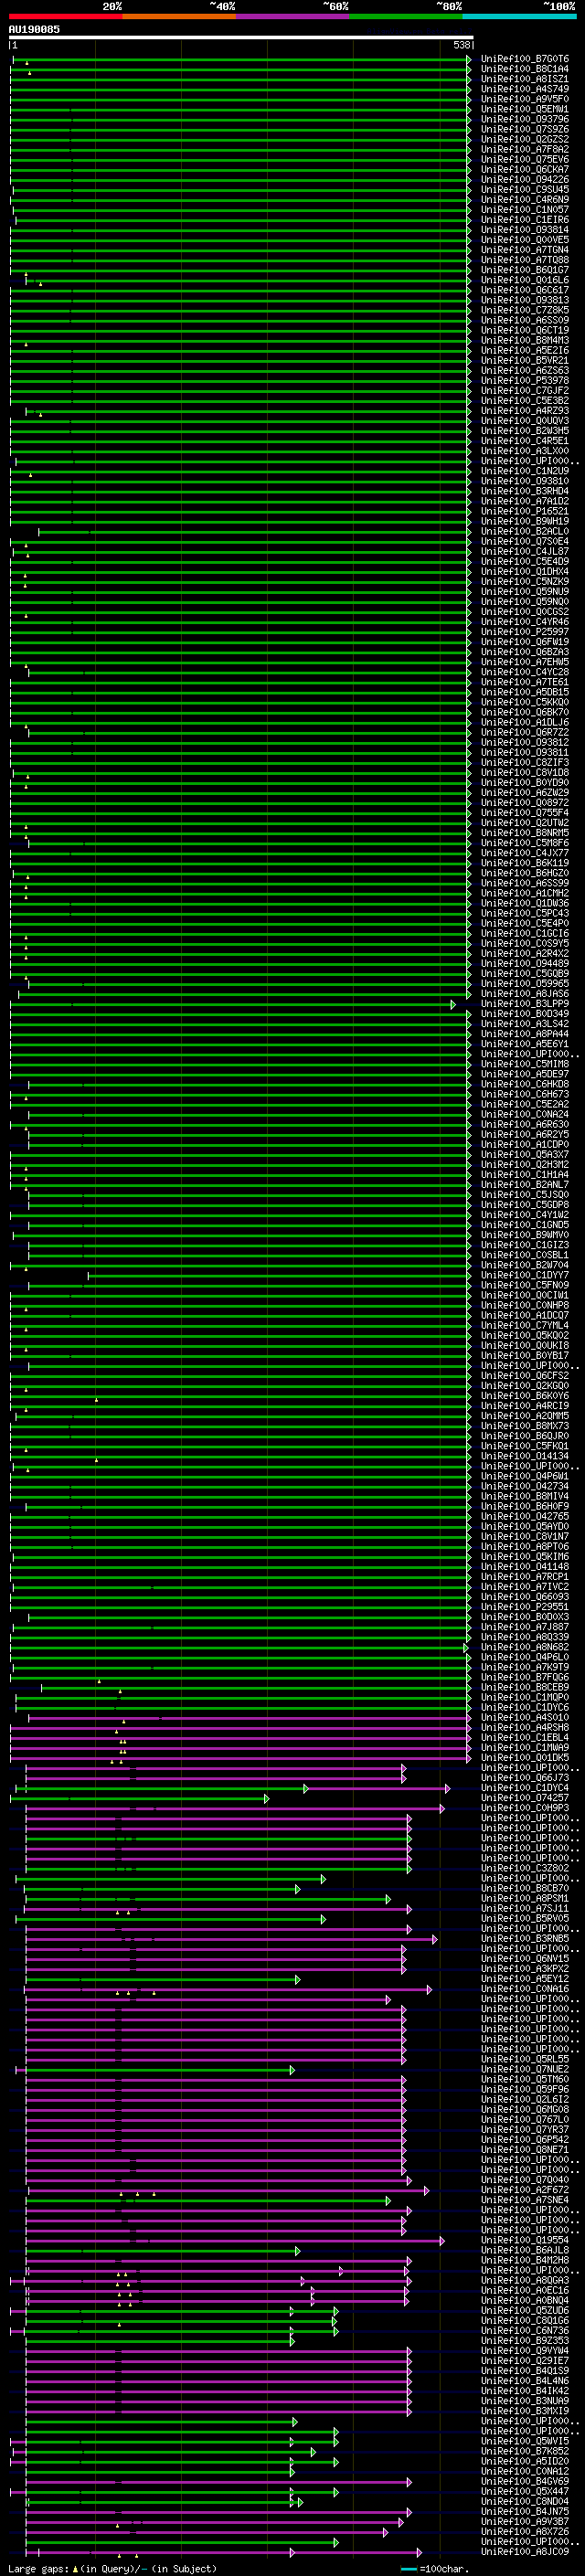Select hit label UniRef100_Q59965
This screenshot has height=2576, width=585.
coord(525,983)
